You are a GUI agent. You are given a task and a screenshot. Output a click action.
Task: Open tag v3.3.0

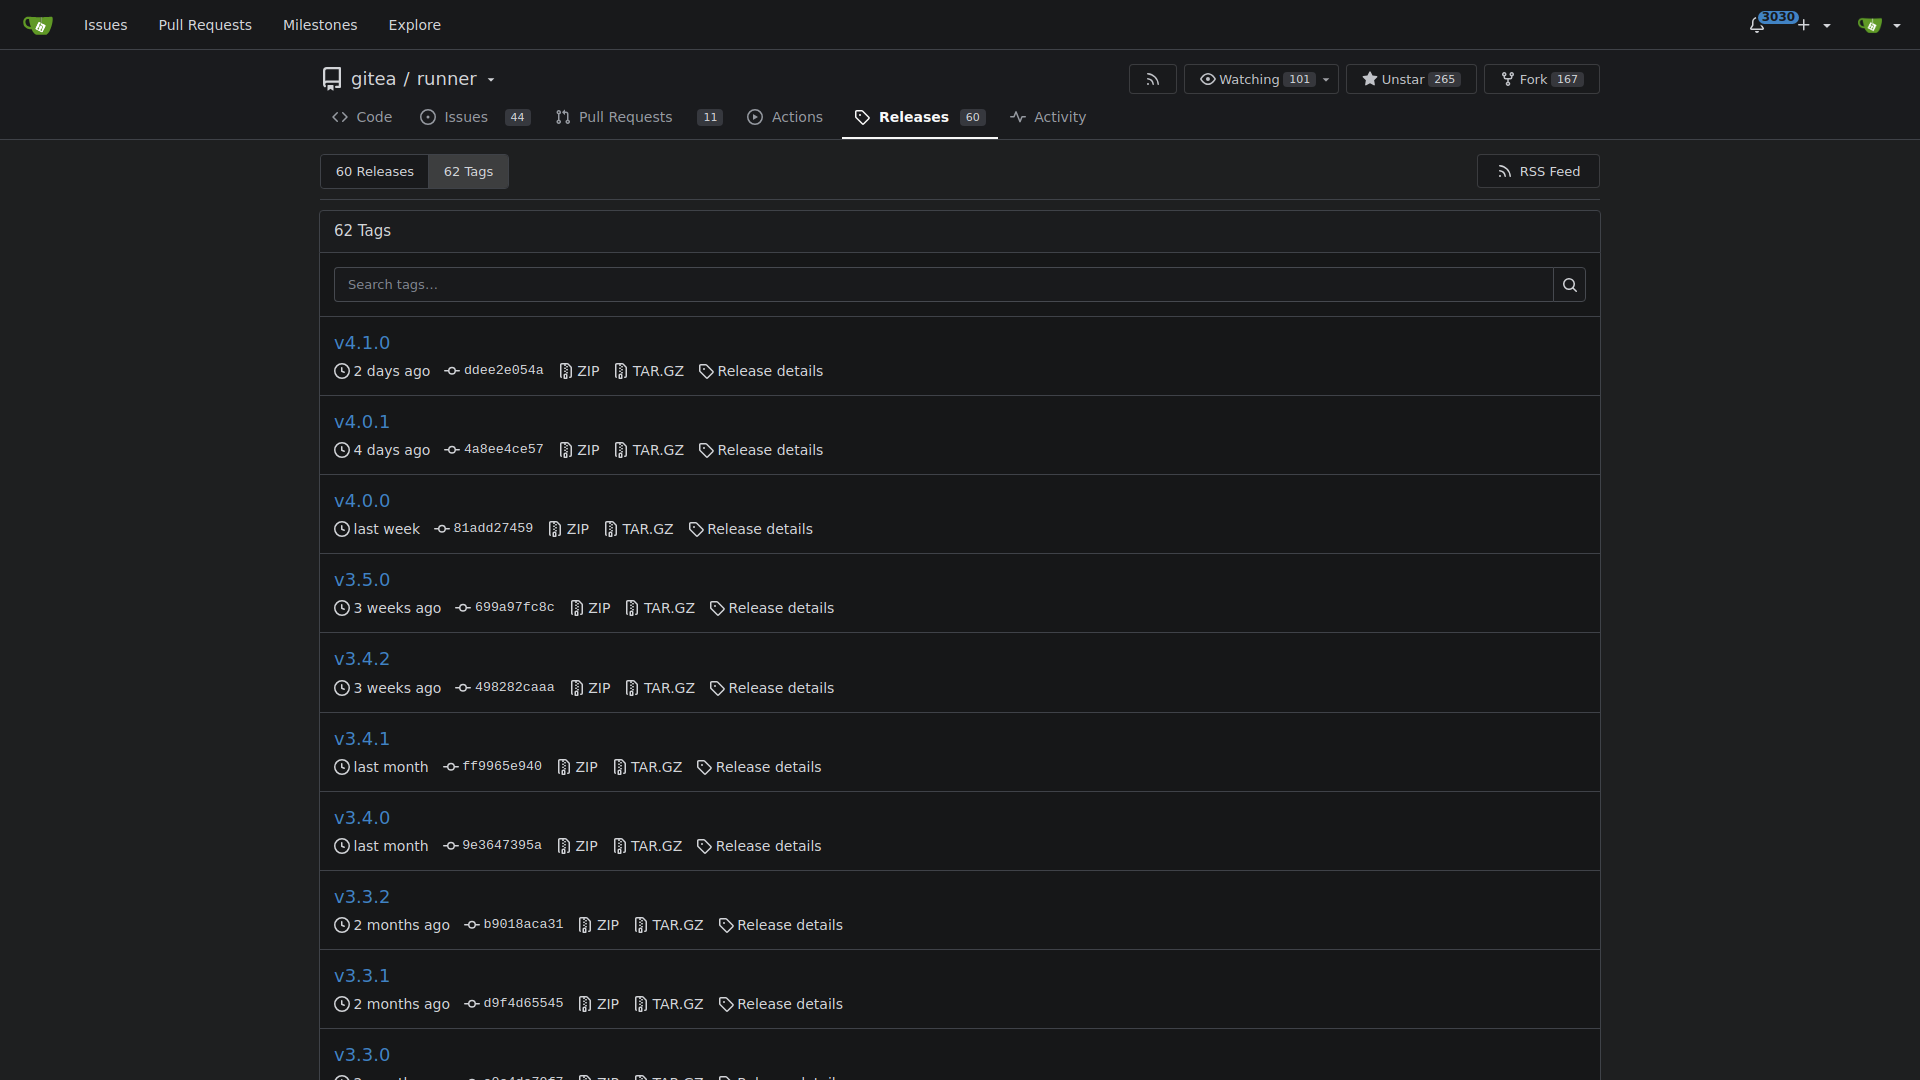[362, 1055]
